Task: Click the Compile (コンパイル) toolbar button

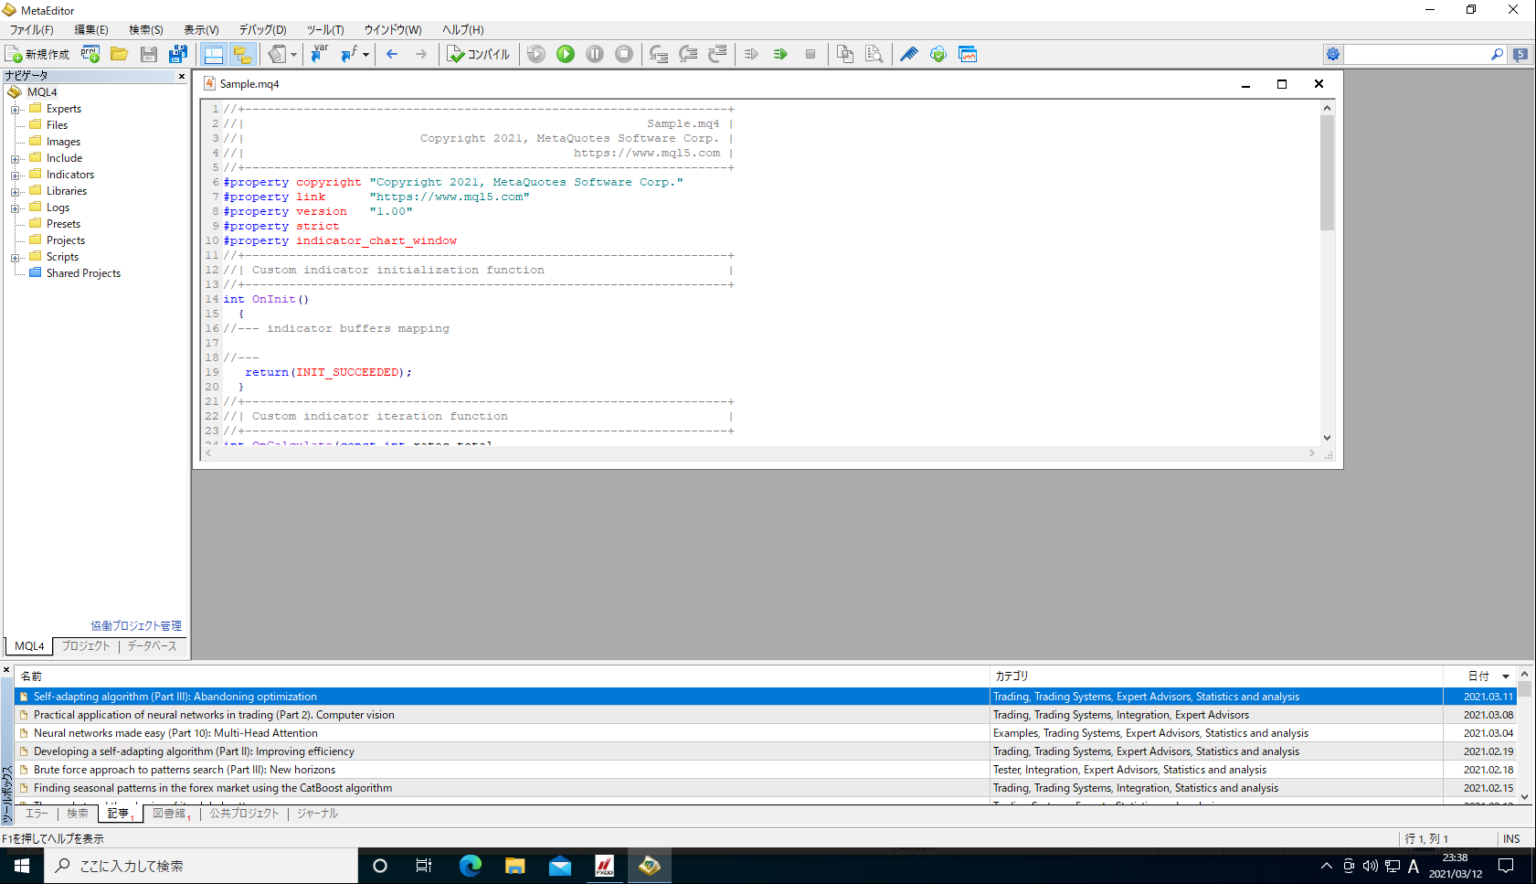Action: click(478, 54)
